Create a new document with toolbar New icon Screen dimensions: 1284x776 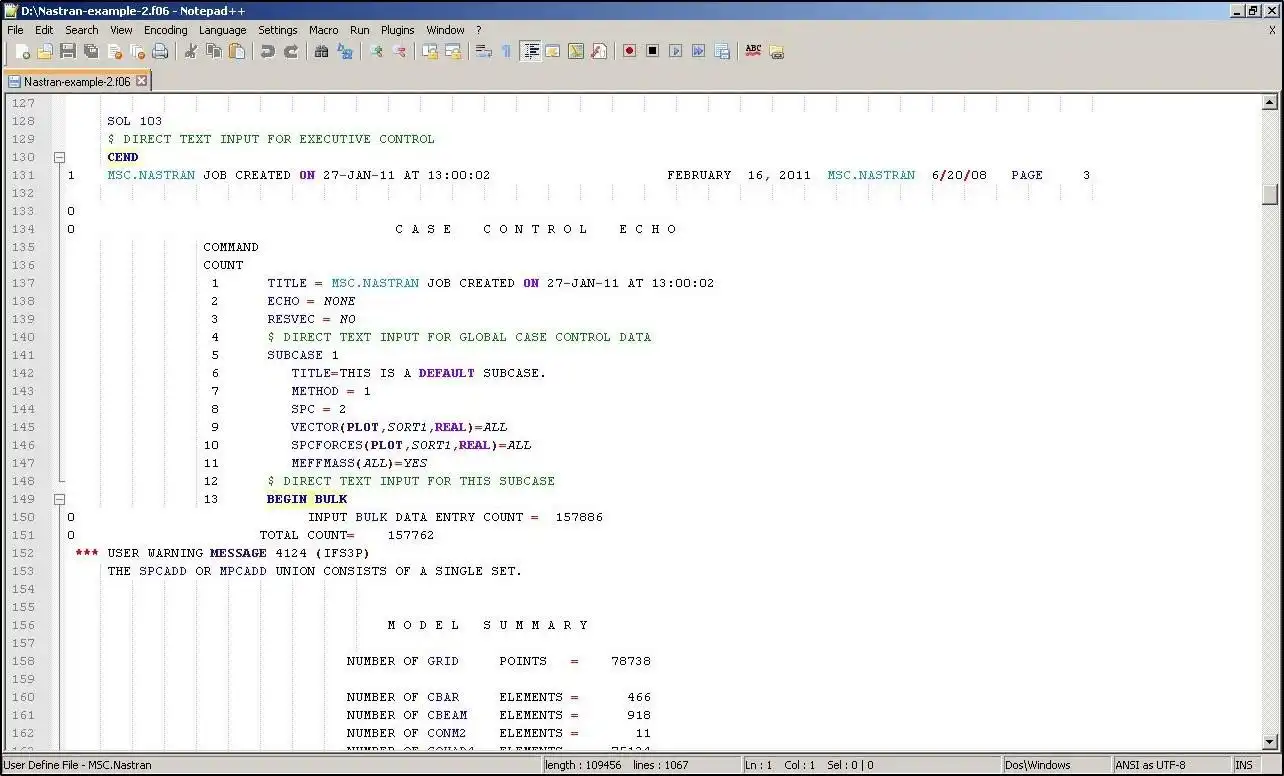(22, 51)
